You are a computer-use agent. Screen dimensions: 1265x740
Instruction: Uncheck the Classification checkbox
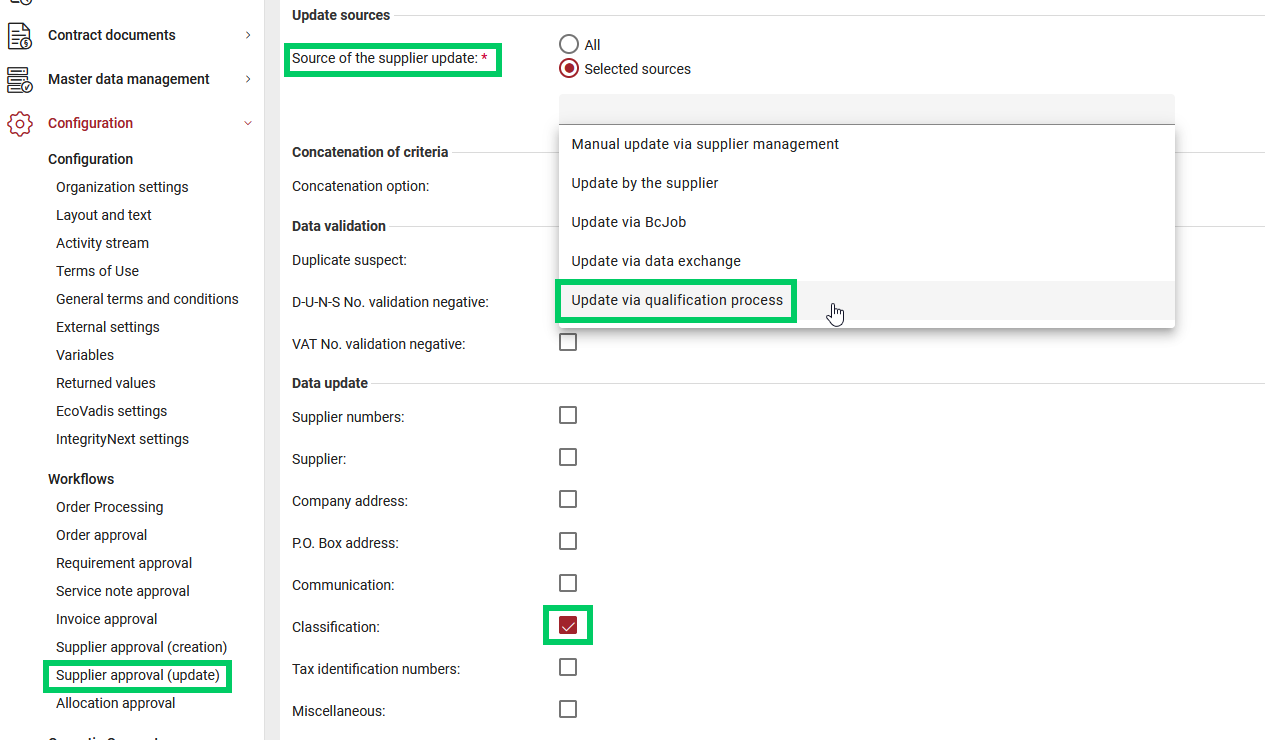pos(568,626)
